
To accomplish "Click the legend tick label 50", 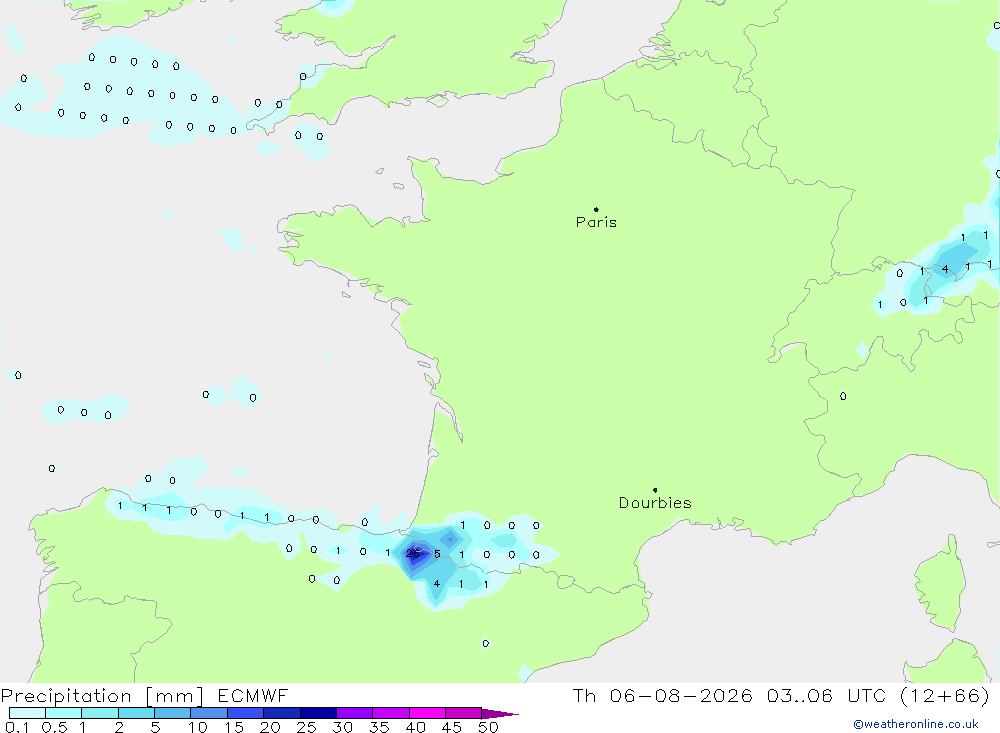I will [x=488, y=727].
